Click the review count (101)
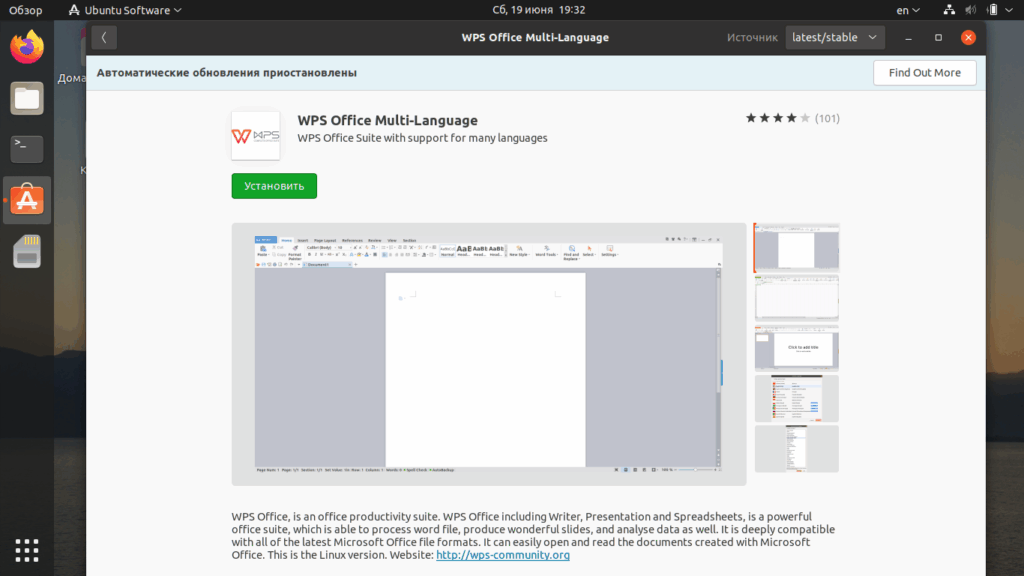This screenshot has height=576, width=1024. point(827,118)
